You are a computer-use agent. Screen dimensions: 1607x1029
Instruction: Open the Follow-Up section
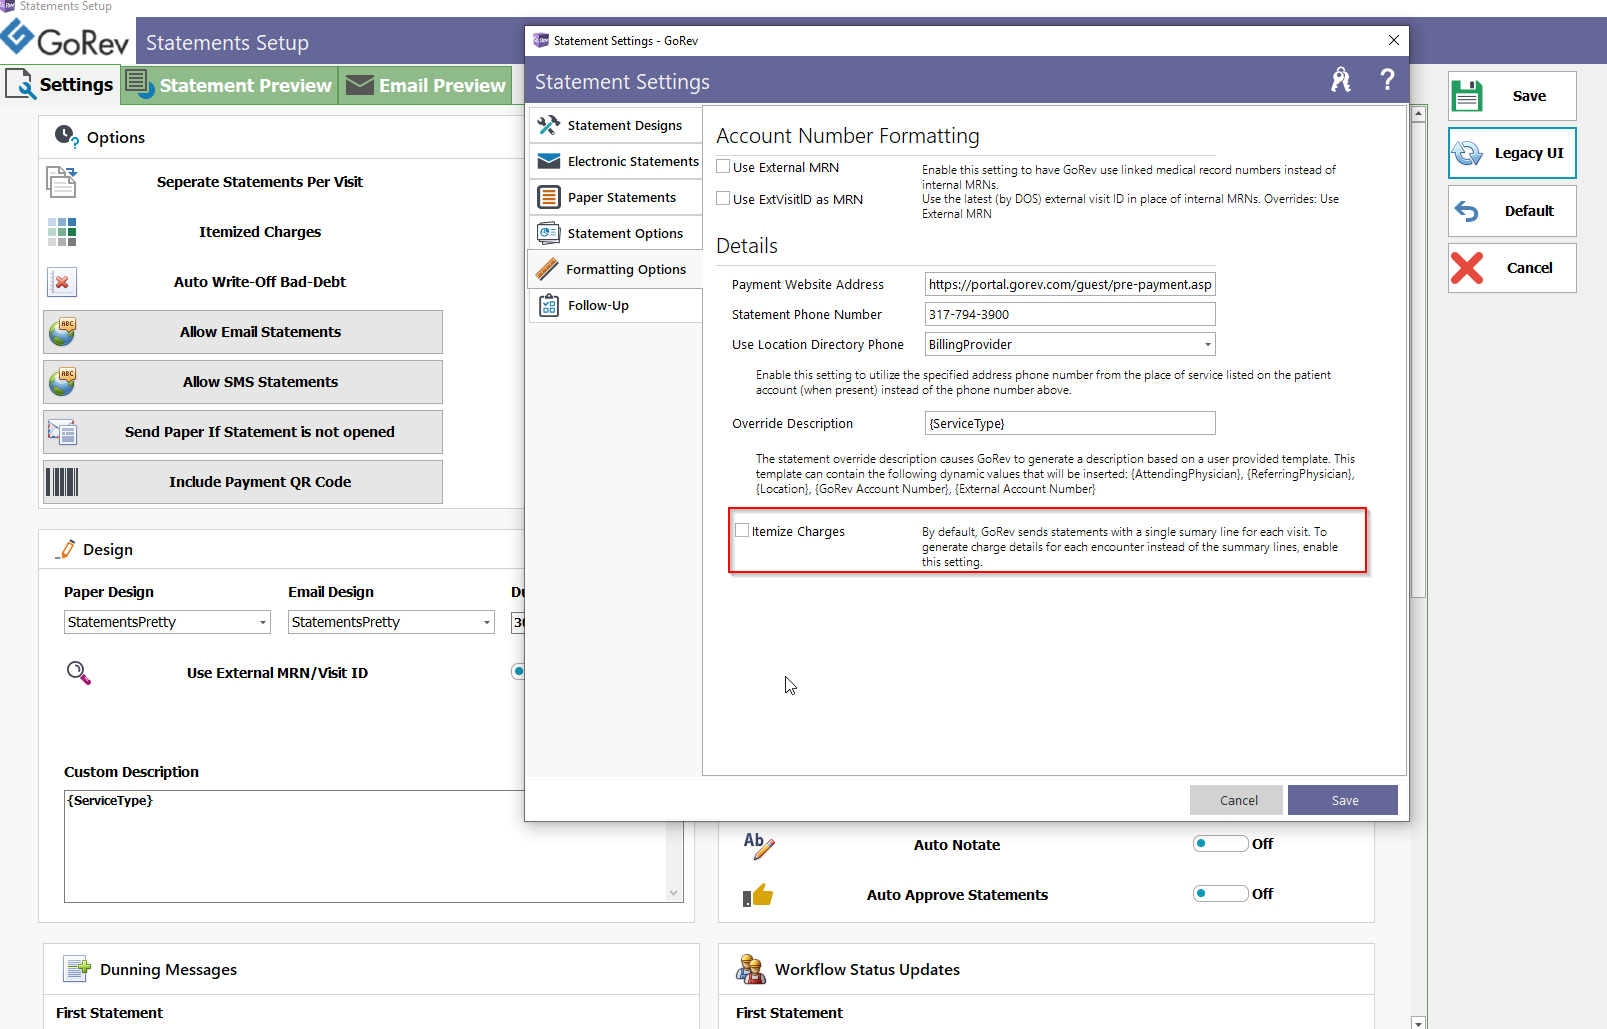point(615,305)
